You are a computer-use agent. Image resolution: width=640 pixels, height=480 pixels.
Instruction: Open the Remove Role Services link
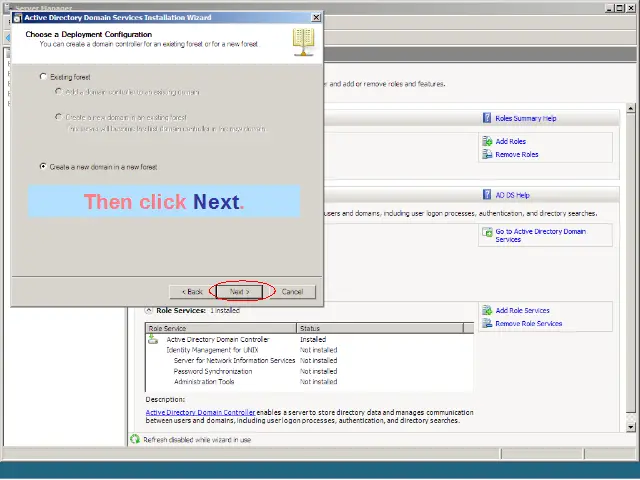(529, 323)
